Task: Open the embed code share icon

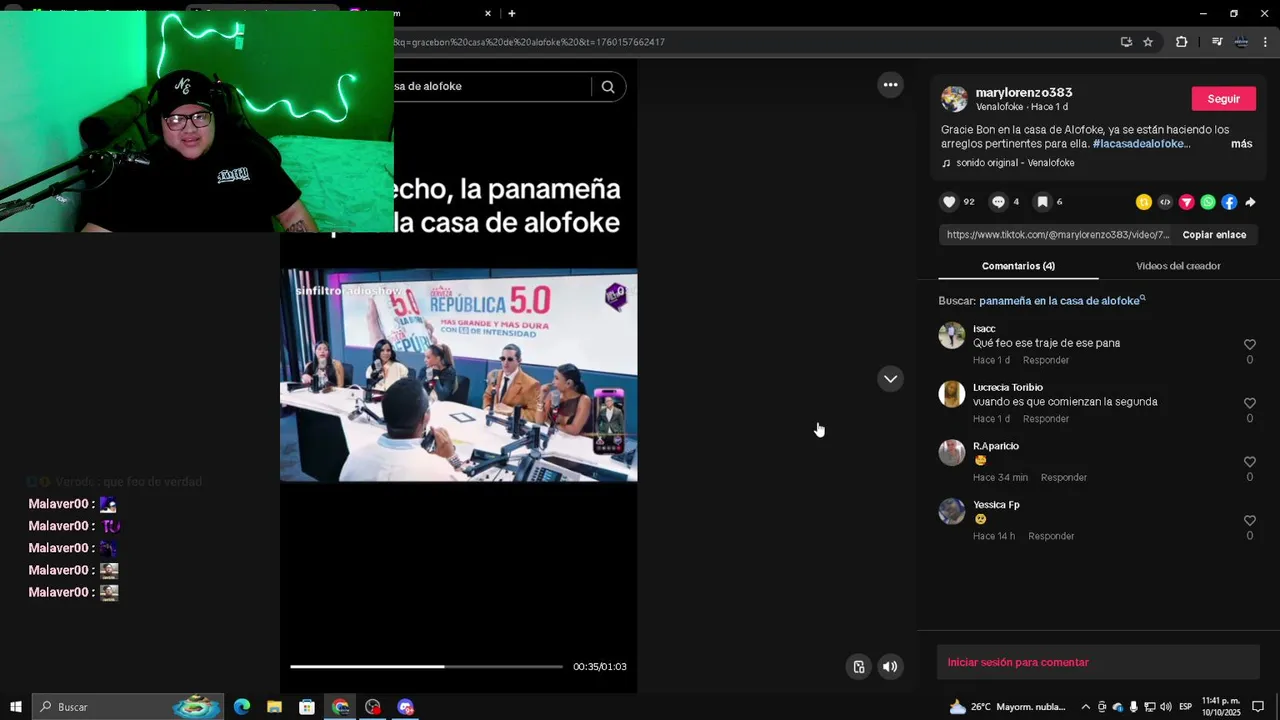Action: coord(1165,202)
